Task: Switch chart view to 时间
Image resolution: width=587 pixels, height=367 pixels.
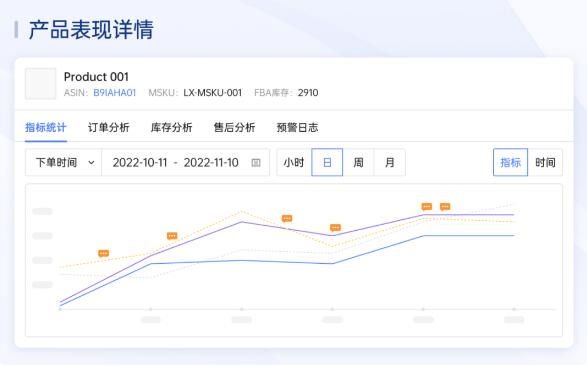Action: [x=545, y=163]
